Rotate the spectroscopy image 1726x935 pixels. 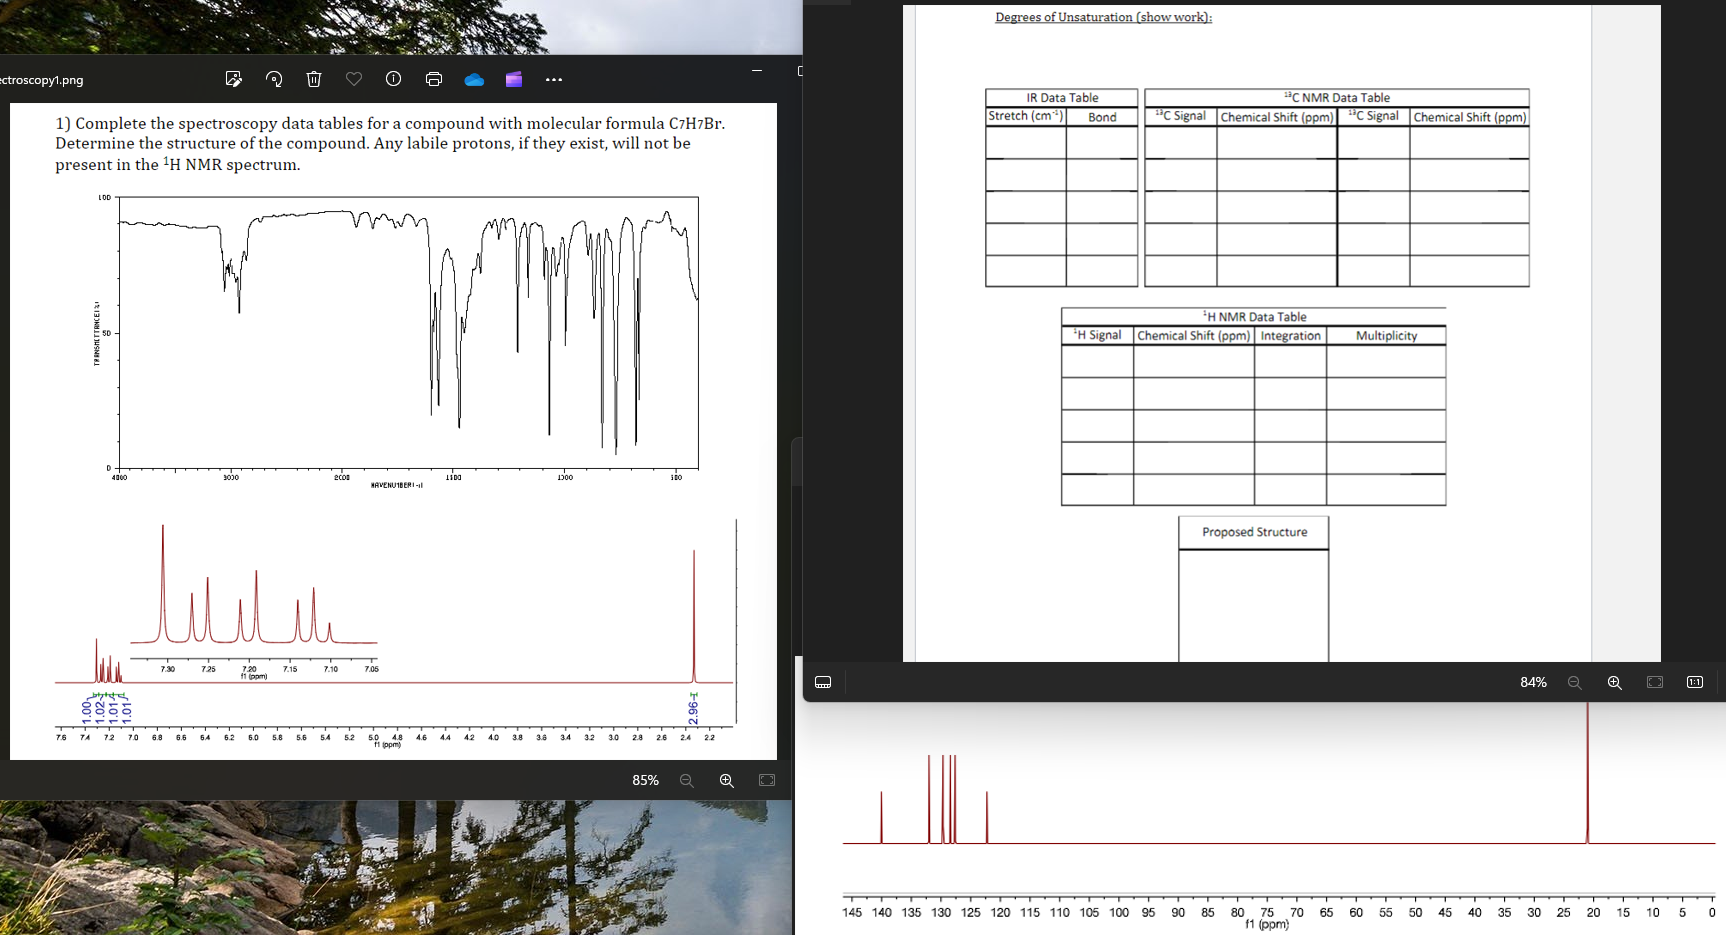[273, 79]
